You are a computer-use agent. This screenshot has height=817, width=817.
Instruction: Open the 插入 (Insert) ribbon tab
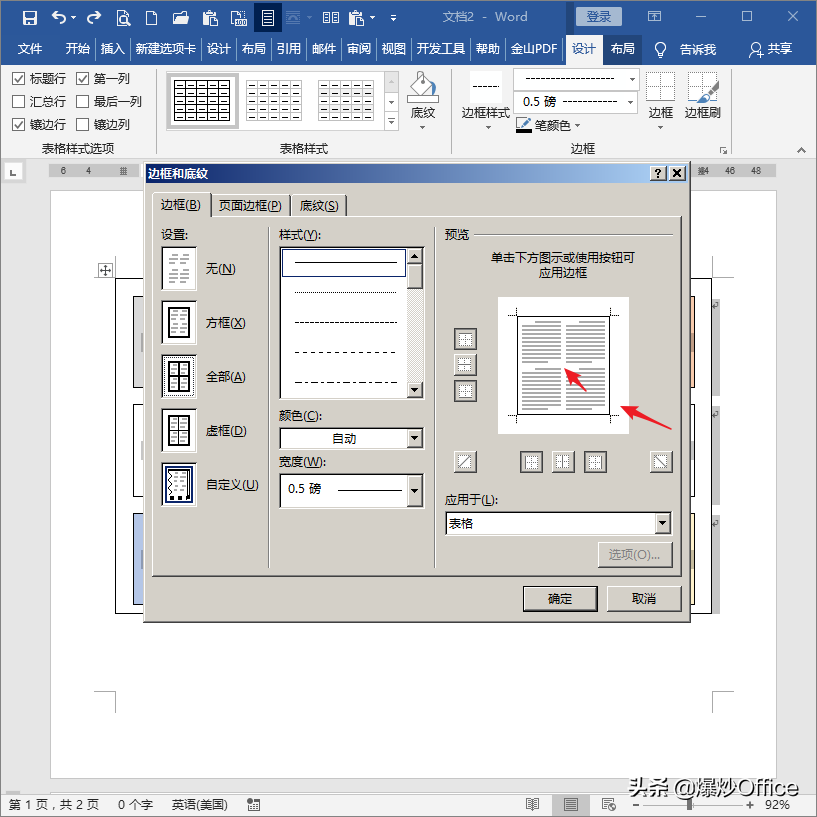point(113,49)
